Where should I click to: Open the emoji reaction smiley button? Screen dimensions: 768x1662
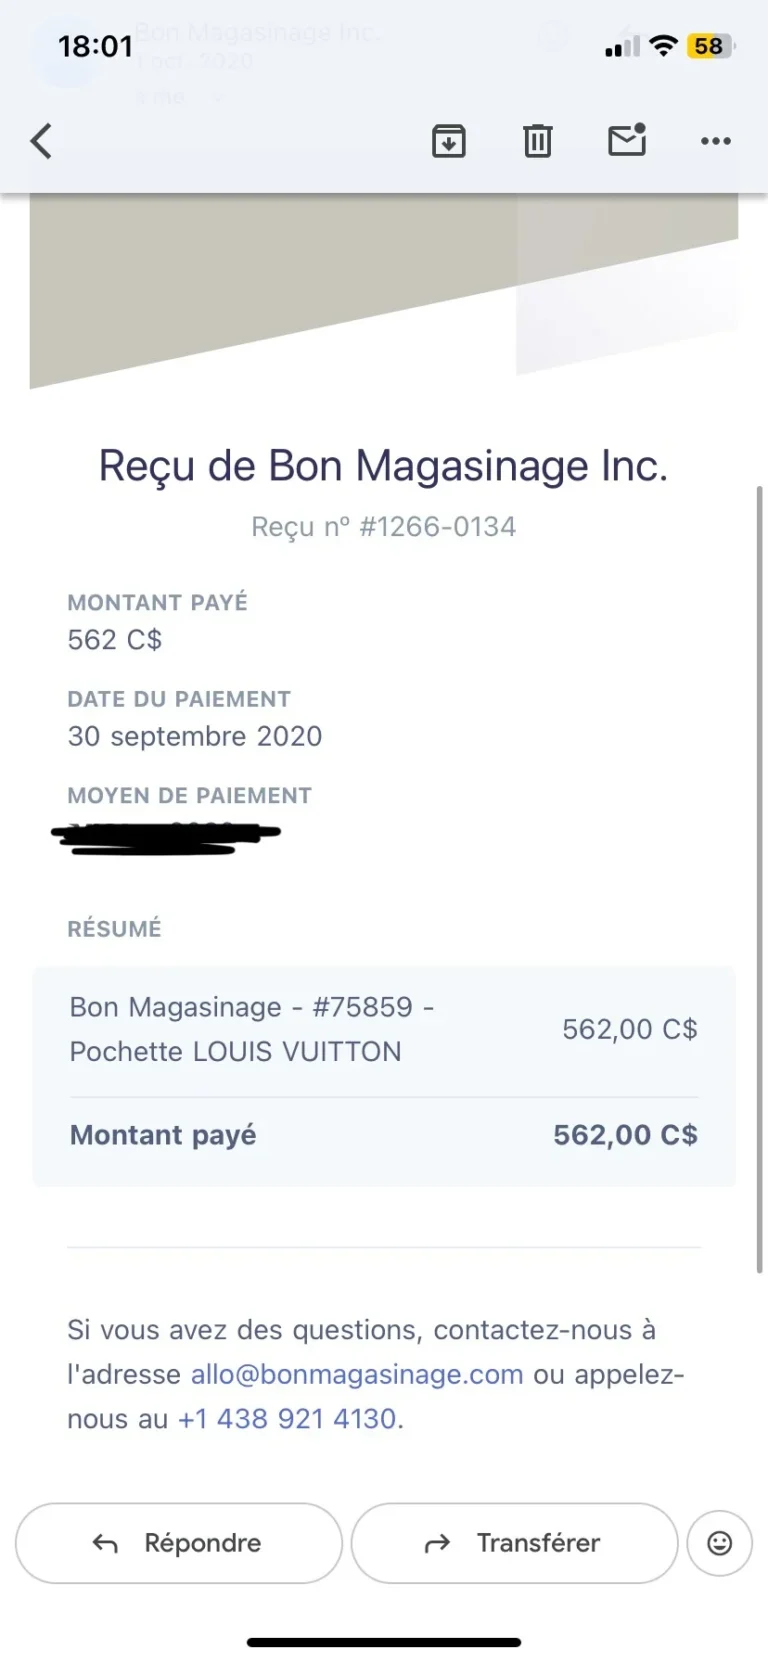click(719, 1543)
